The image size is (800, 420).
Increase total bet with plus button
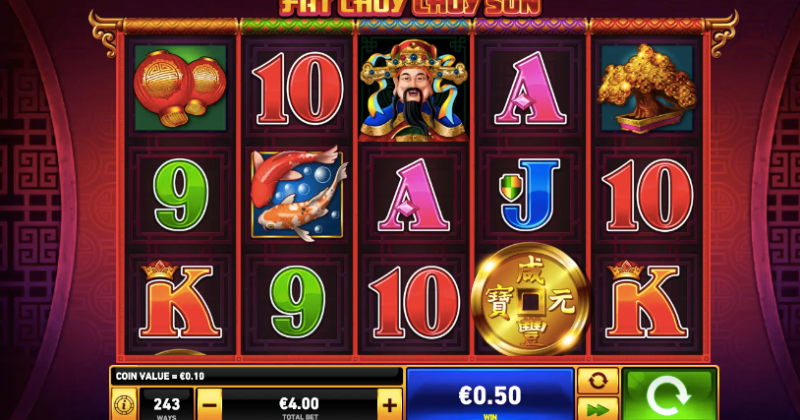(x=389, y=405)
